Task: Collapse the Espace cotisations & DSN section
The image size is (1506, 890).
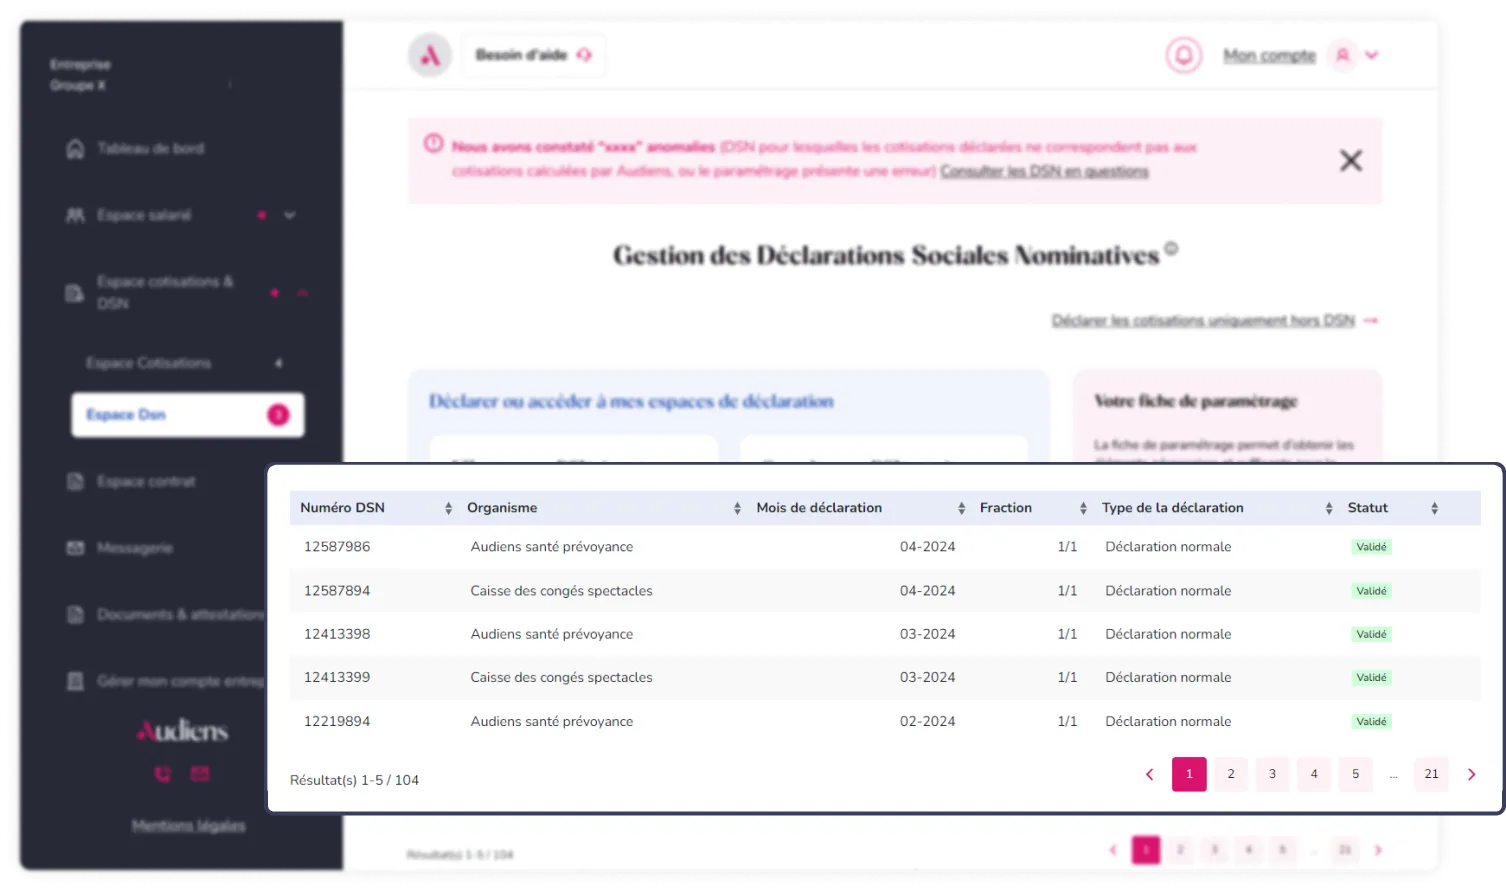Action: [302, 293]
